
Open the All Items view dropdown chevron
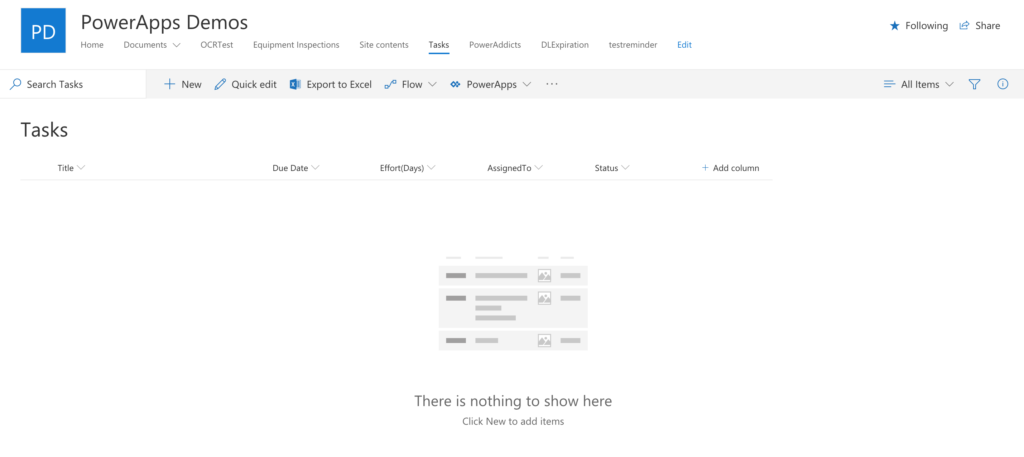pos(950,84)
